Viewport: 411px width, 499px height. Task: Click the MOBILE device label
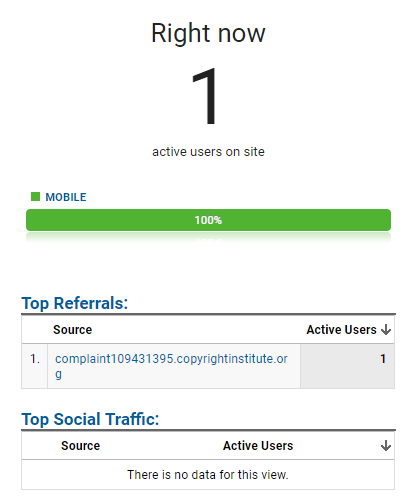tap(66, 197)
